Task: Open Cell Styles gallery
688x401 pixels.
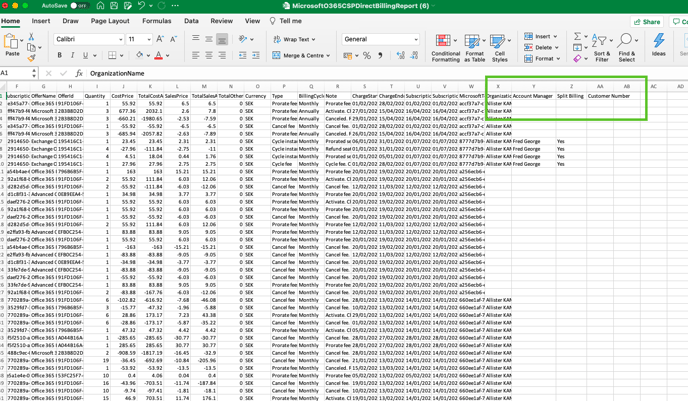Action: (499, 48)
